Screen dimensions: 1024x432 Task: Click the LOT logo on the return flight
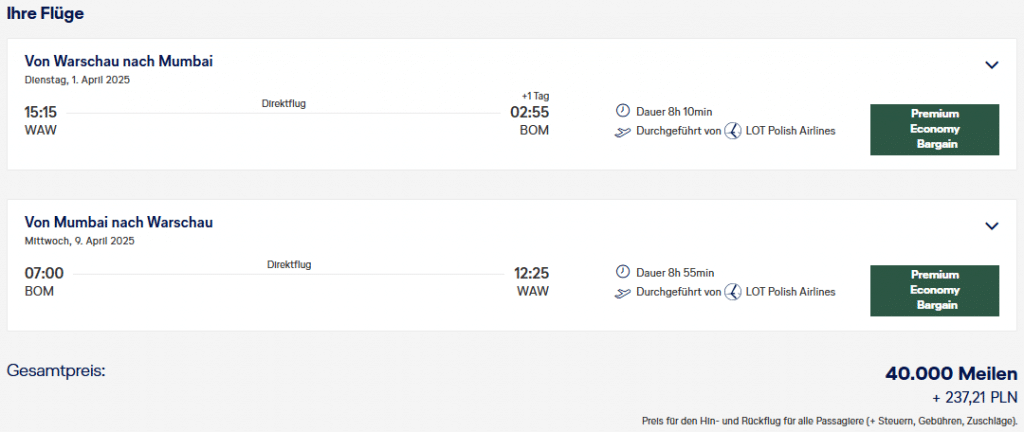(x=732, y=292)
